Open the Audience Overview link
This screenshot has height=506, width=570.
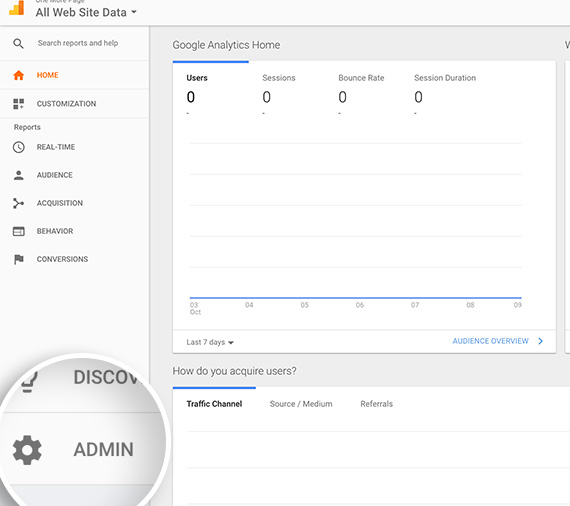click(x=490, y=341)
